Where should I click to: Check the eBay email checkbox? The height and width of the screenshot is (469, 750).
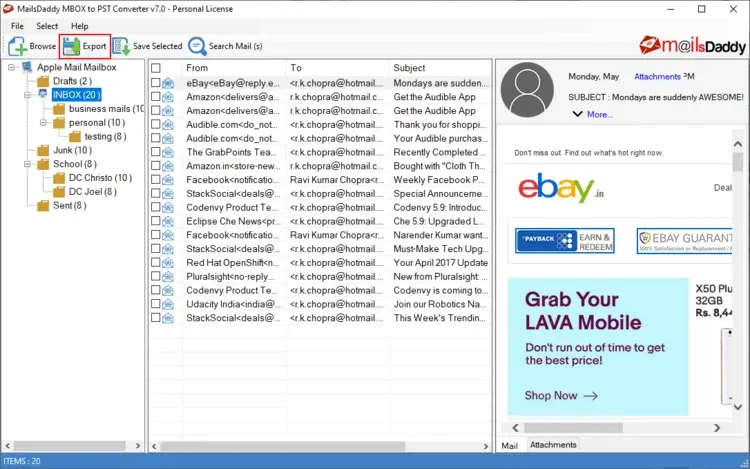point(155,83)
